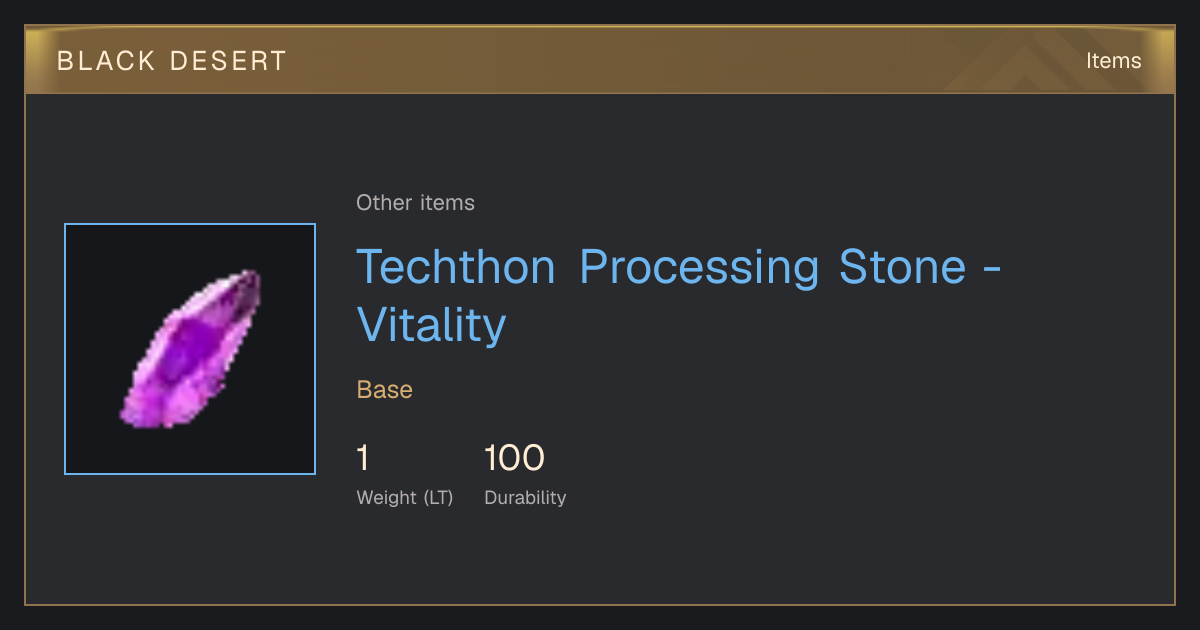The height and width of the screenshot is (630, 1200).
Task: Open the Items section label
Action: click(1113, 61)
